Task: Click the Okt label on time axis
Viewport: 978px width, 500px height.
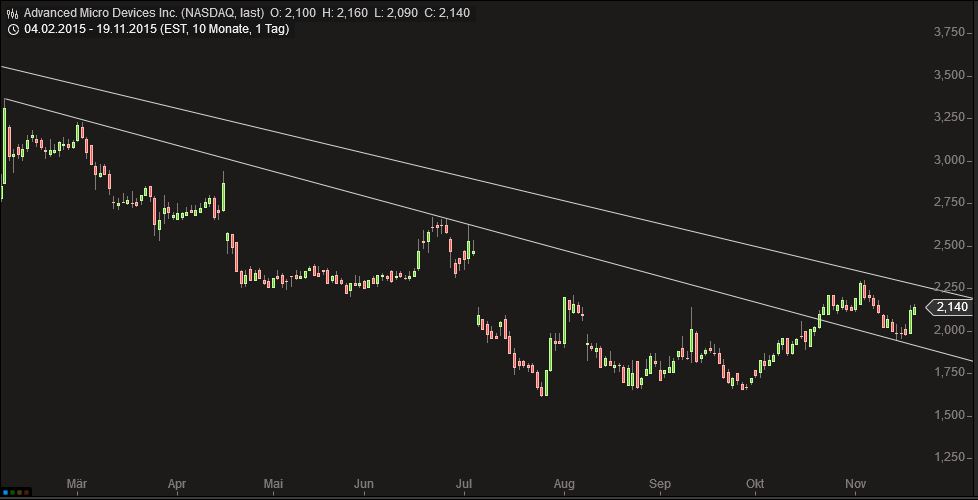Action: [x=755, y=484]
